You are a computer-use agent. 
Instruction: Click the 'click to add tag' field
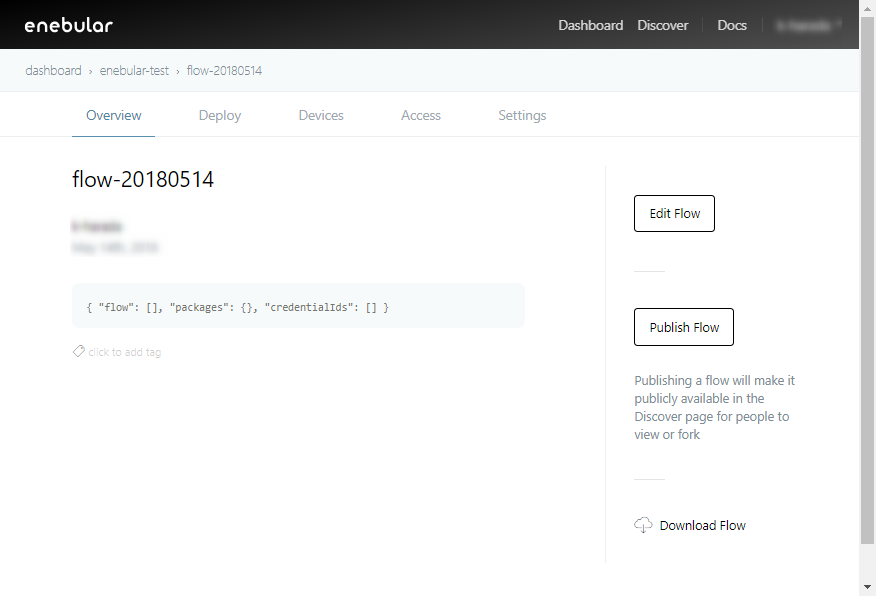point(124,352)
